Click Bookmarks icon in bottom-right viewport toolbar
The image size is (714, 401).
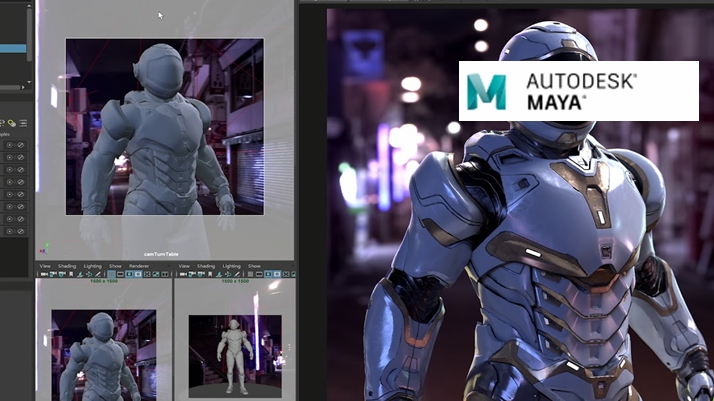point(210,274)
